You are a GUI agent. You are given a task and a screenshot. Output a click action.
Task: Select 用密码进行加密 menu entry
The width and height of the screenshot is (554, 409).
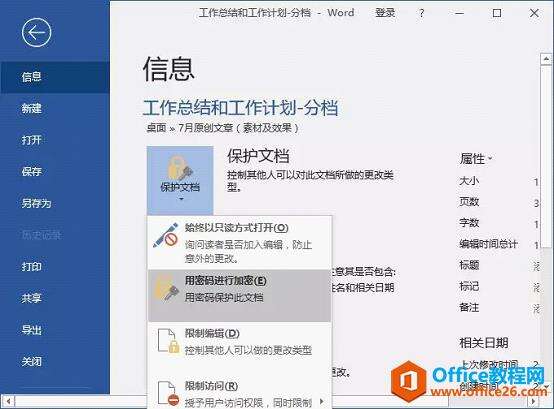point(240,296)
